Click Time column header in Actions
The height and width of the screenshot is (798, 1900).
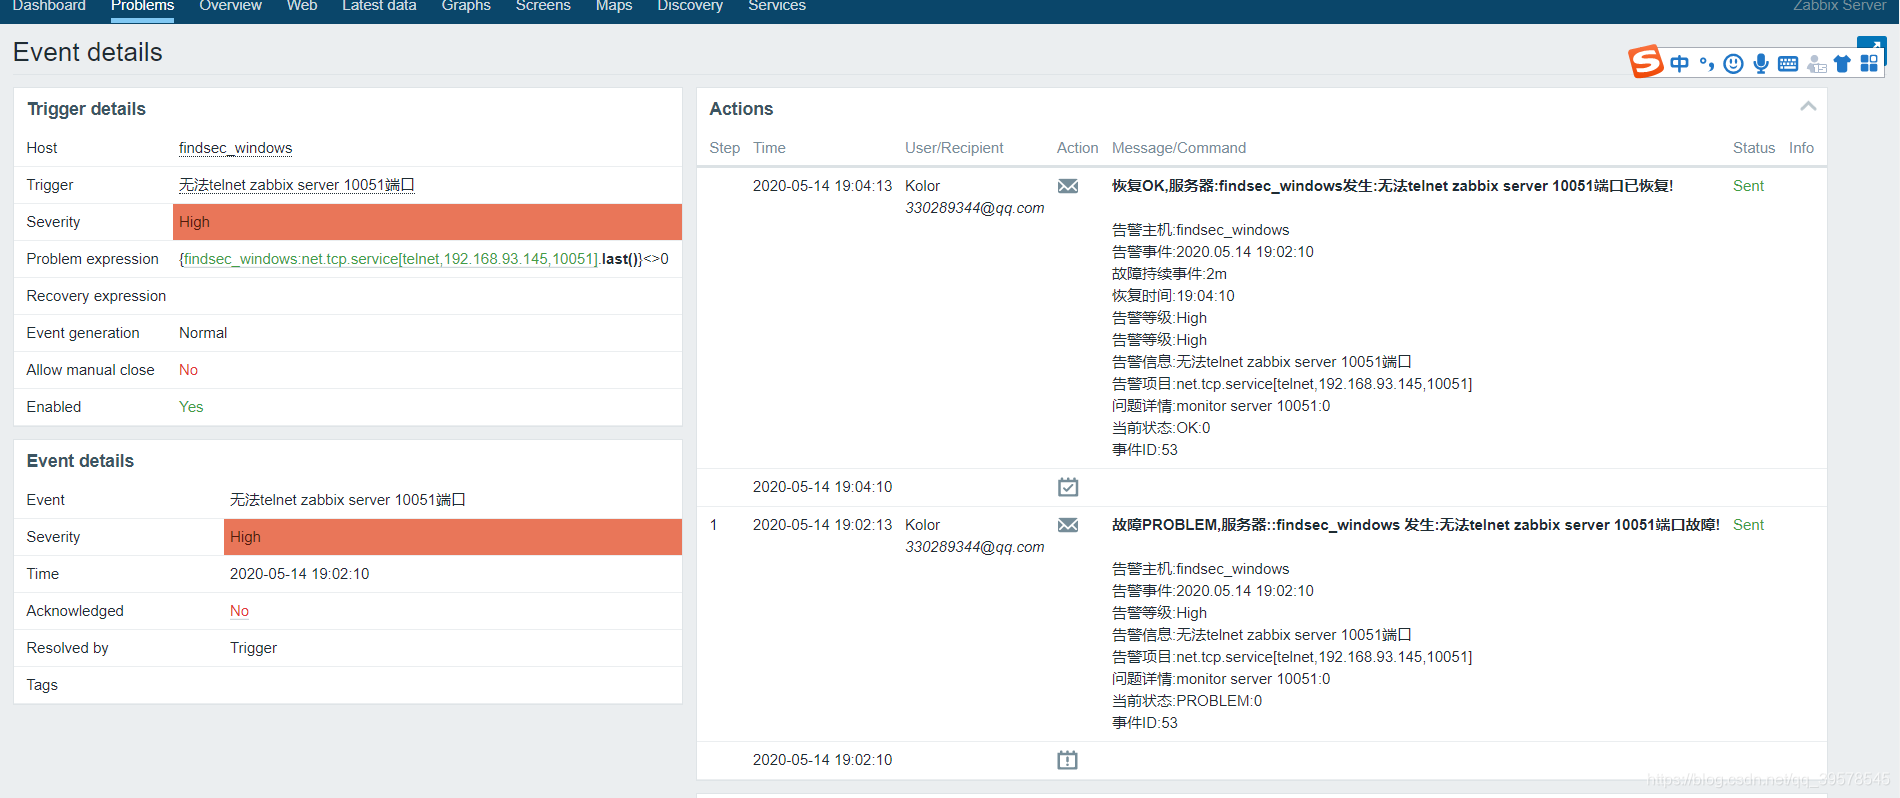tap(769, 148)
